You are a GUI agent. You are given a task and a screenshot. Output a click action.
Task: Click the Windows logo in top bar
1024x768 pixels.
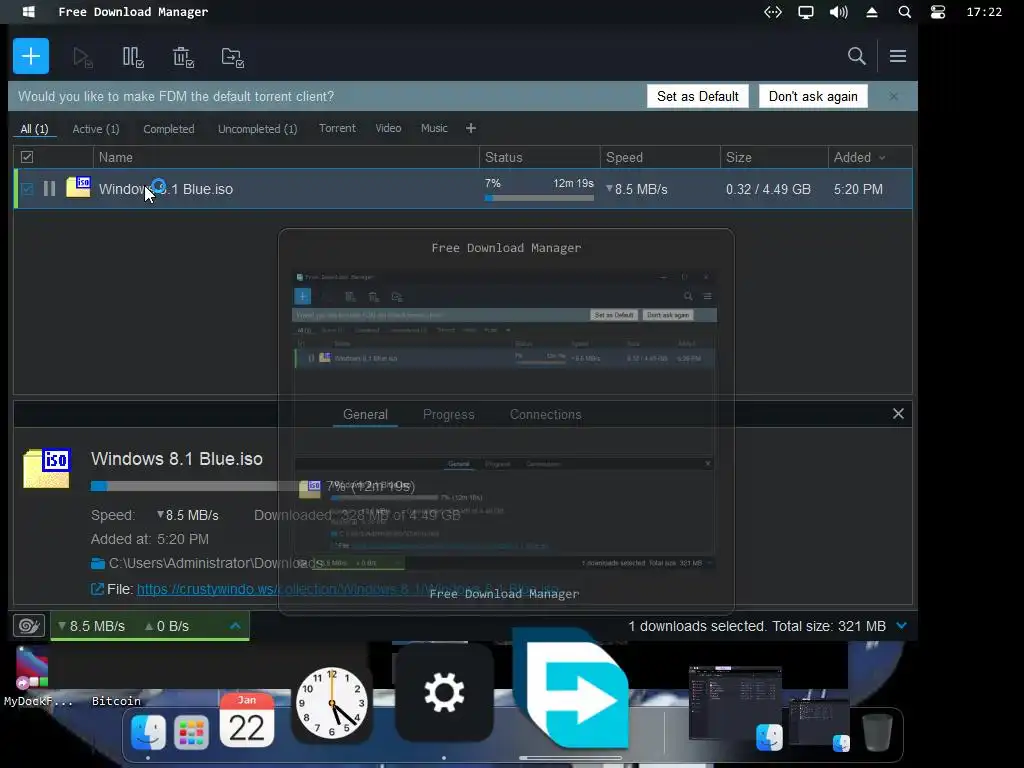(x=28, y=12)
